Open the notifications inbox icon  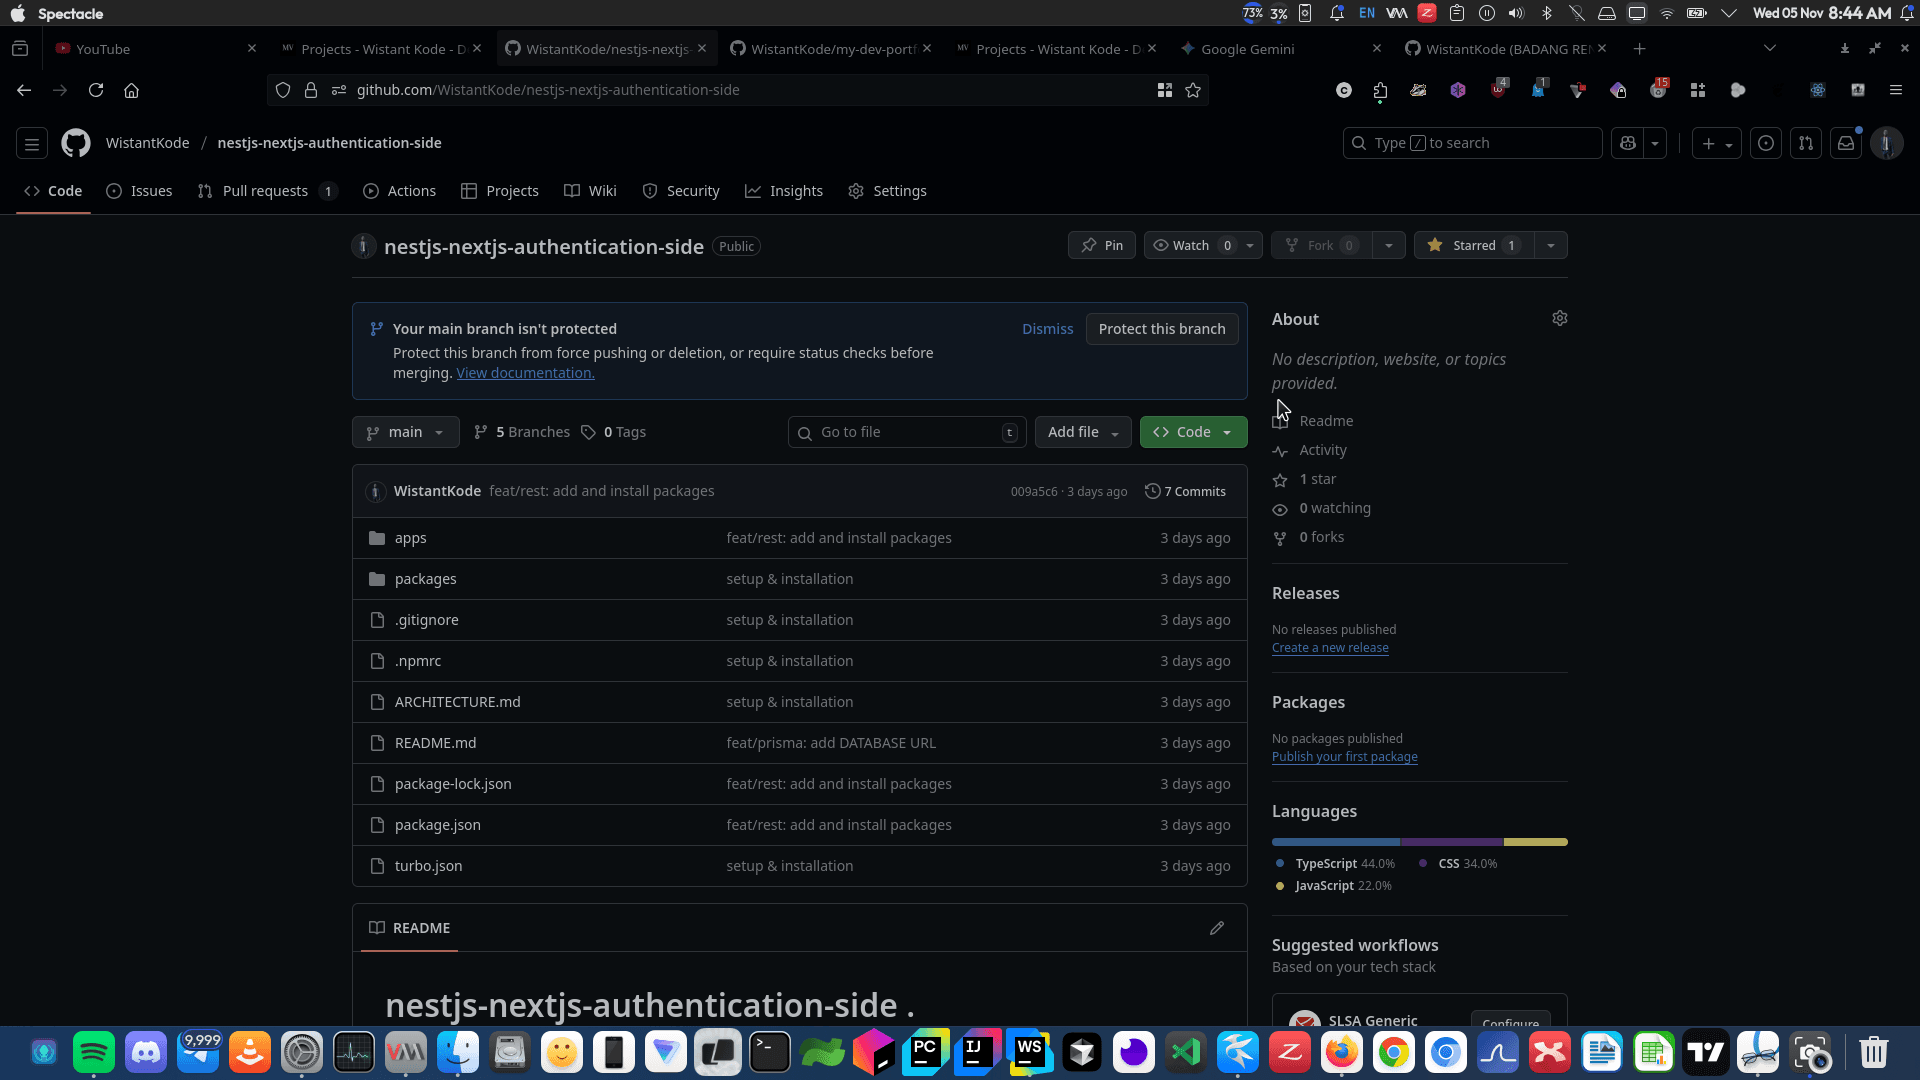point(1846,143)
